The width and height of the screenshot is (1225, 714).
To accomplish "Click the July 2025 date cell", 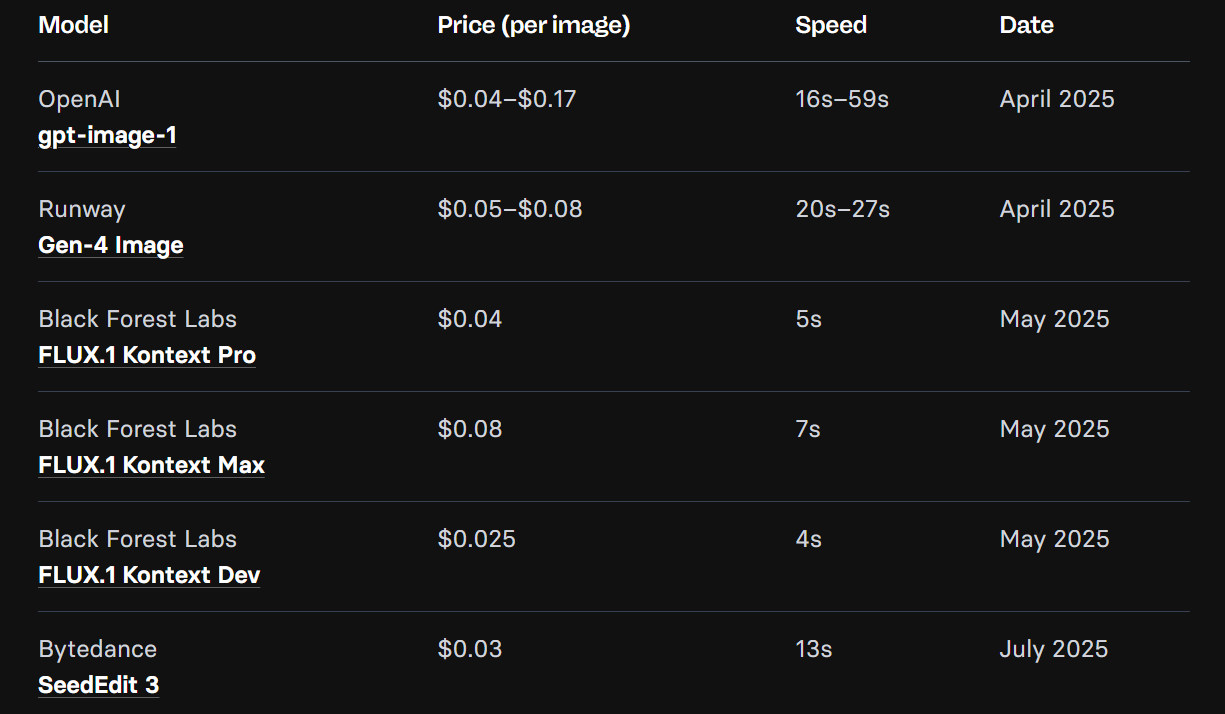I will point(1054,649).
